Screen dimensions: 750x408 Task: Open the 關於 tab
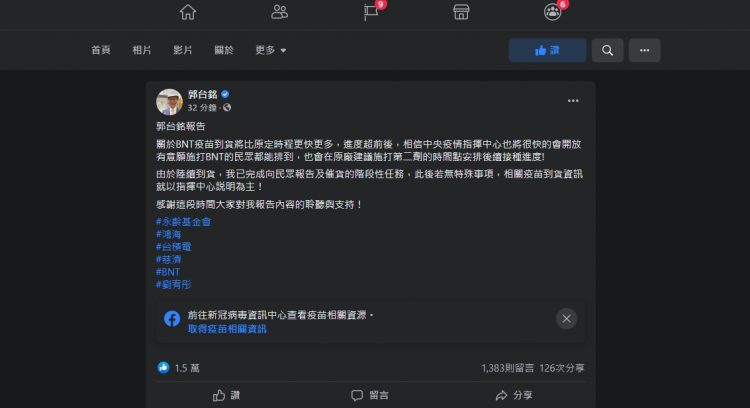click(224, 50)
